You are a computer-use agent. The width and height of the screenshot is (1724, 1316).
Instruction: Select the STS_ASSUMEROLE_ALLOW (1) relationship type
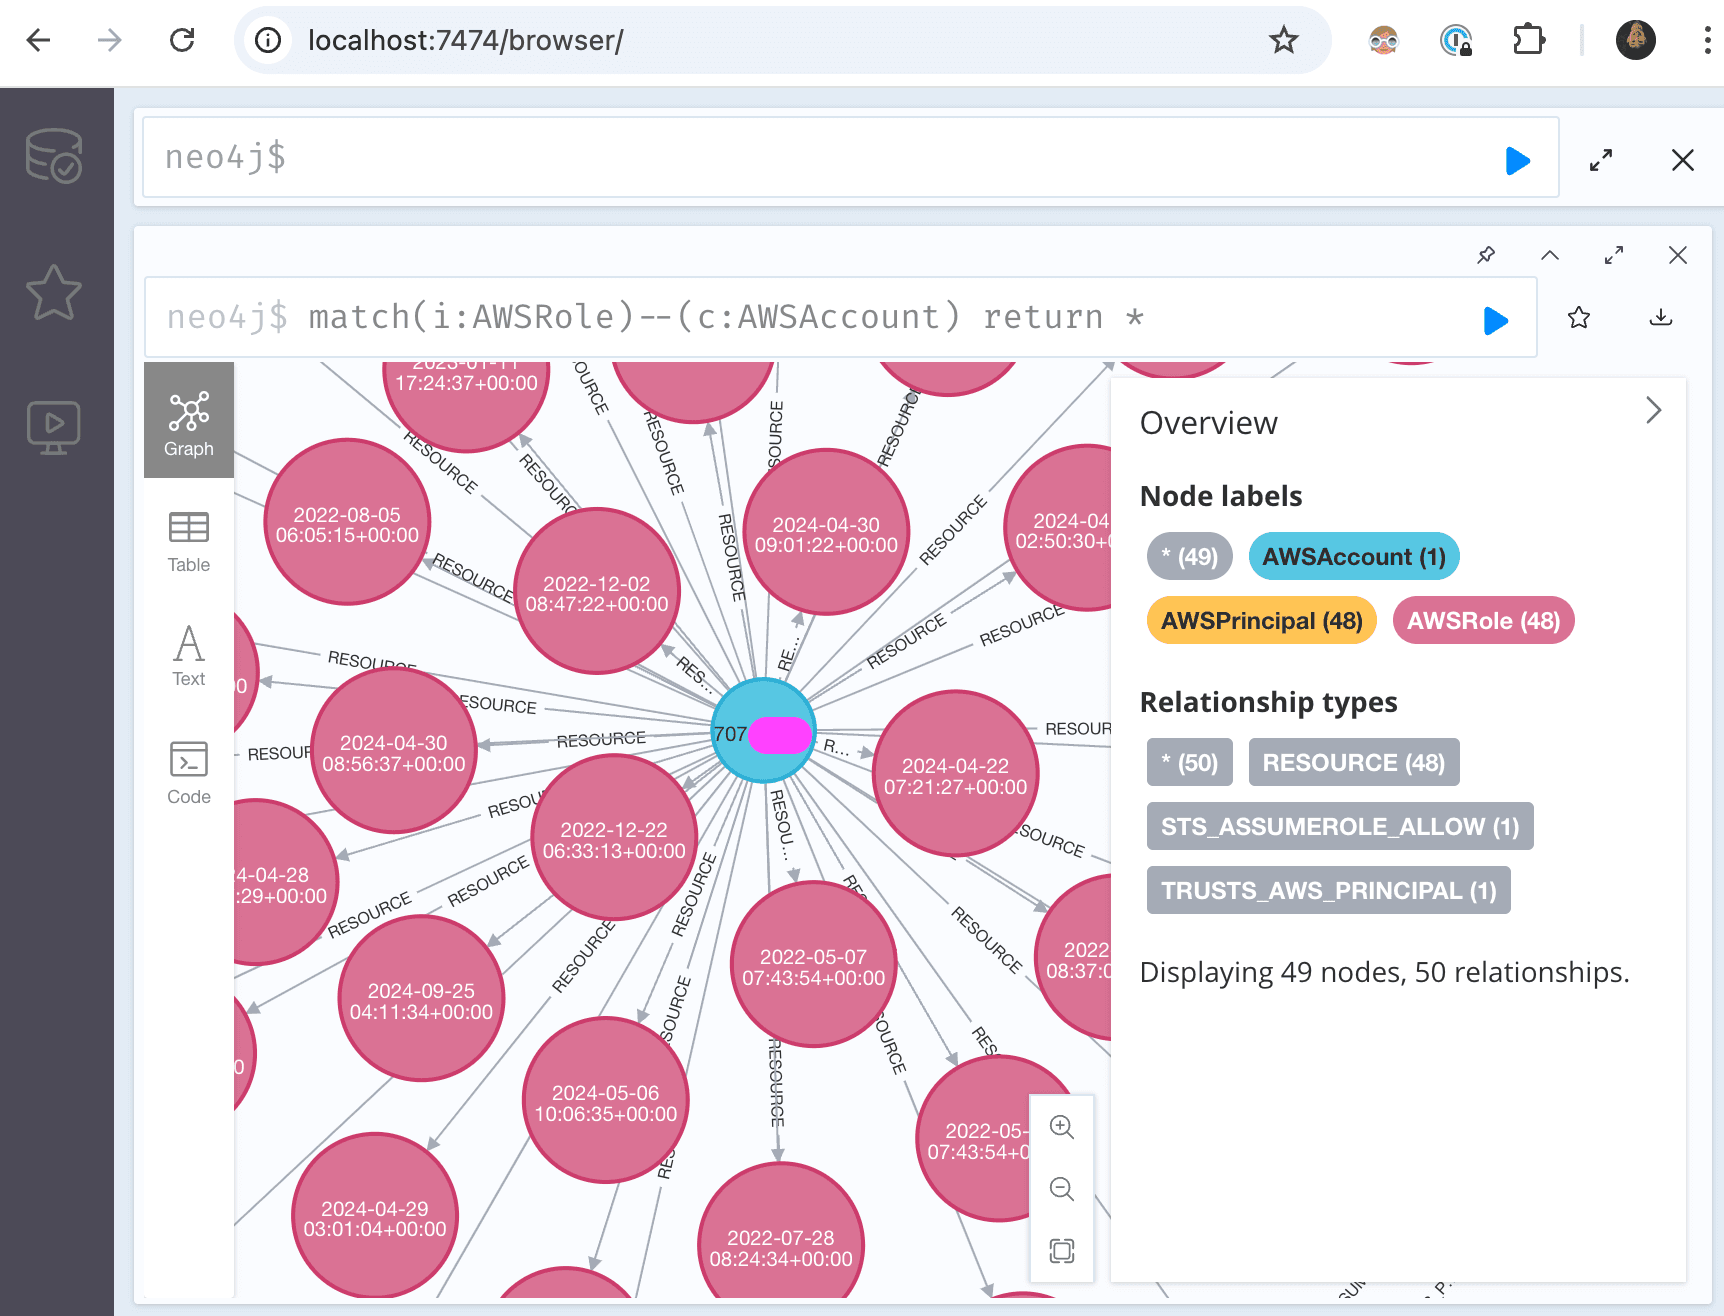[x=1340, y=826]
